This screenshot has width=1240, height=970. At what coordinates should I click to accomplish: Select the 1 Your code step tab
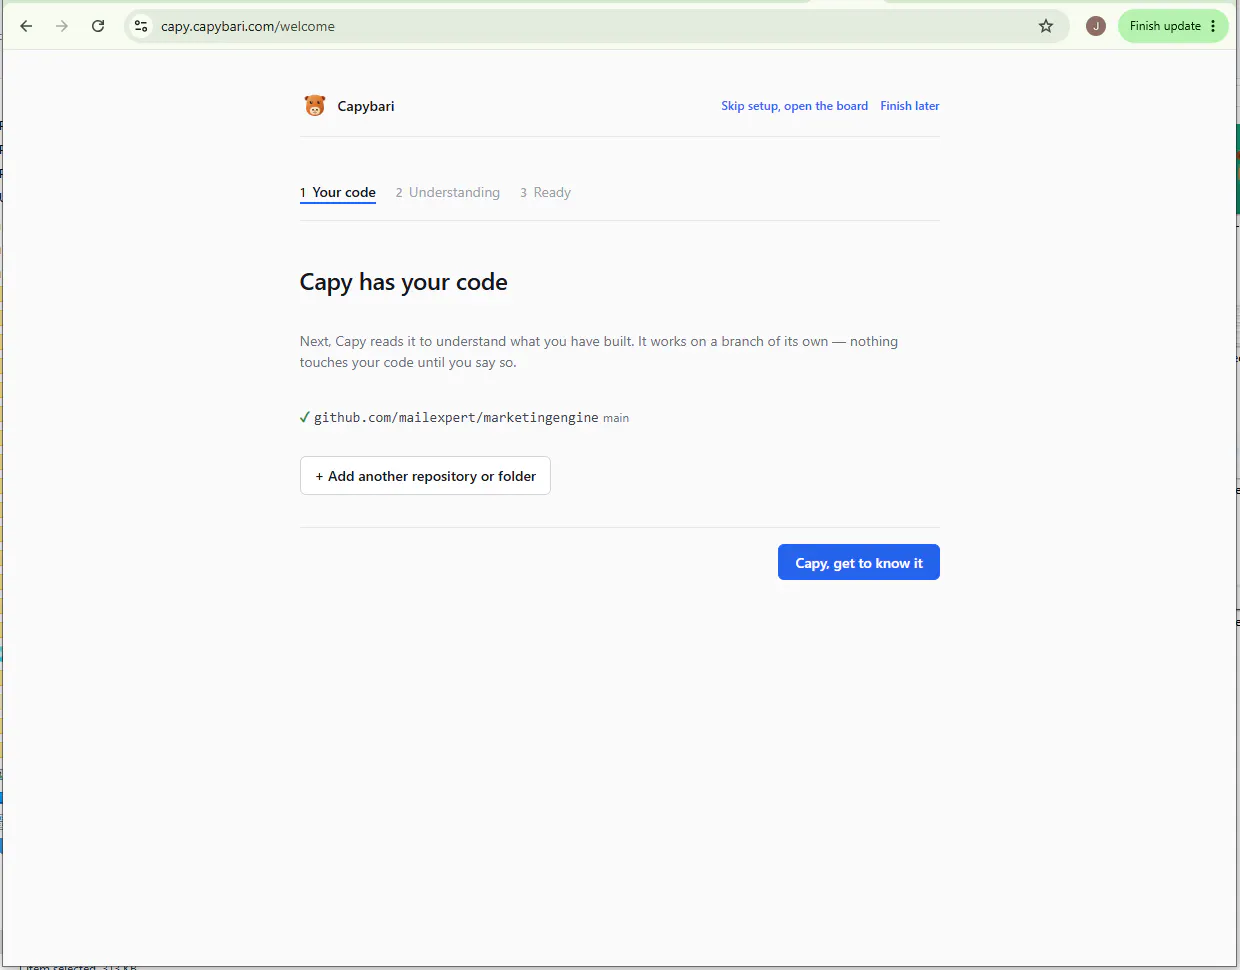click(338, 192)
